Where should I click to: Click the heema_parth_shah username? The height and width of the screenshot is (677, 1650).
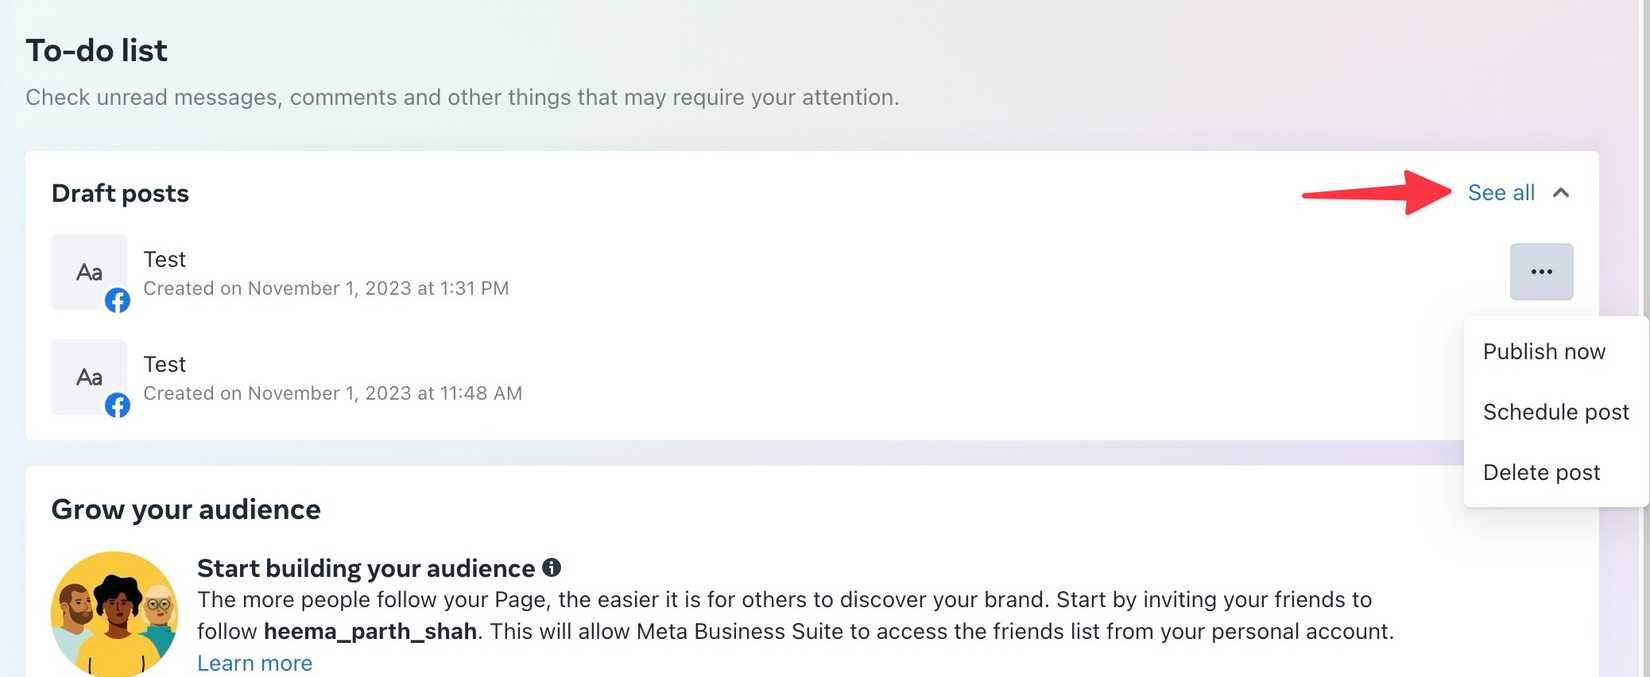click(369, 631)
